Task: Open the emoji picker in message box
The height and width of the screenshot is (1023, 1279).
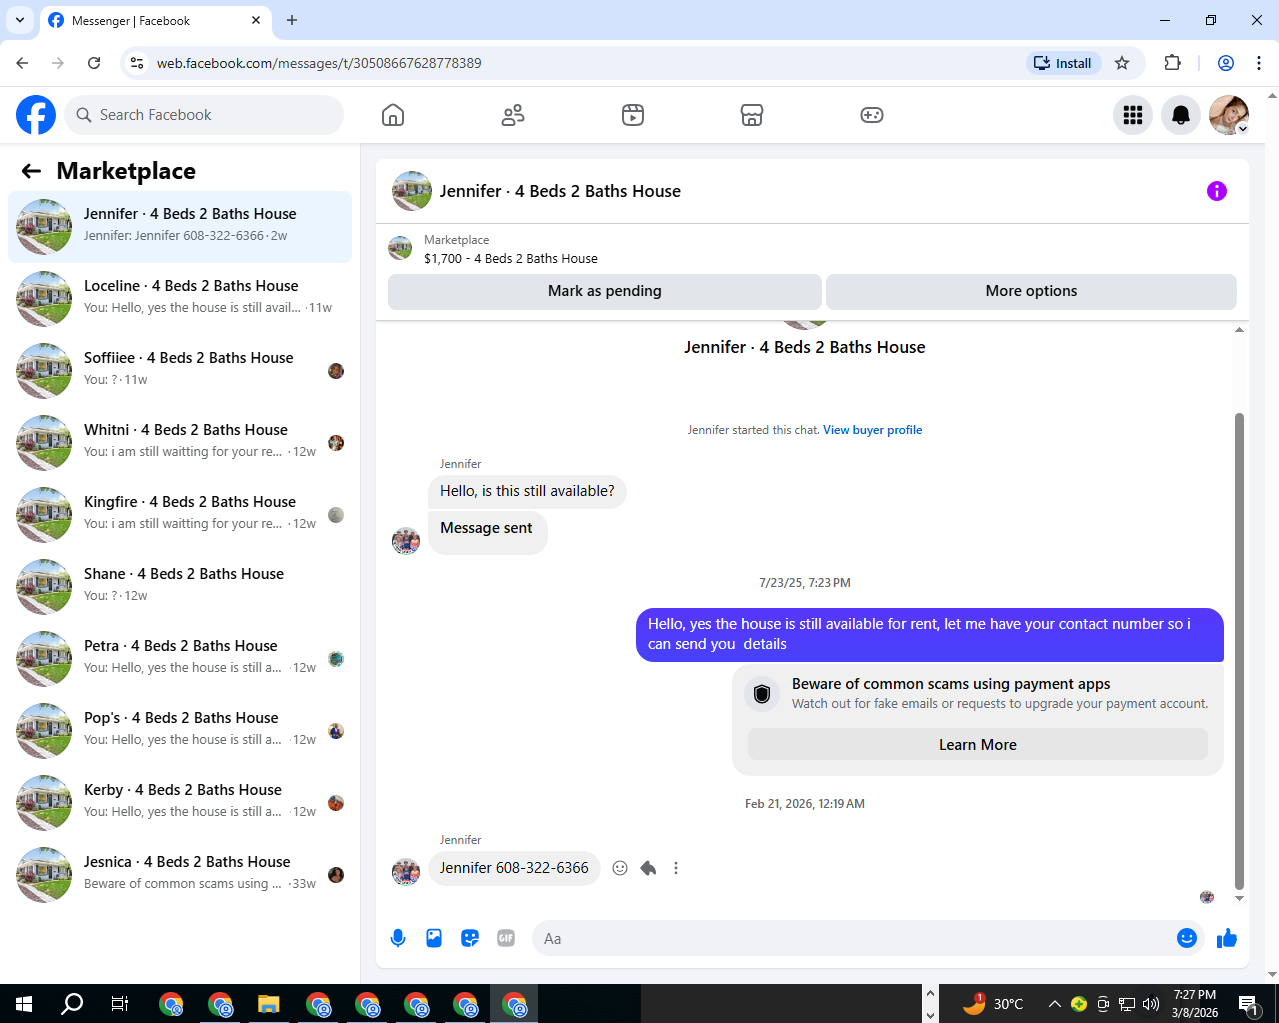Action: click(1187, 938)
